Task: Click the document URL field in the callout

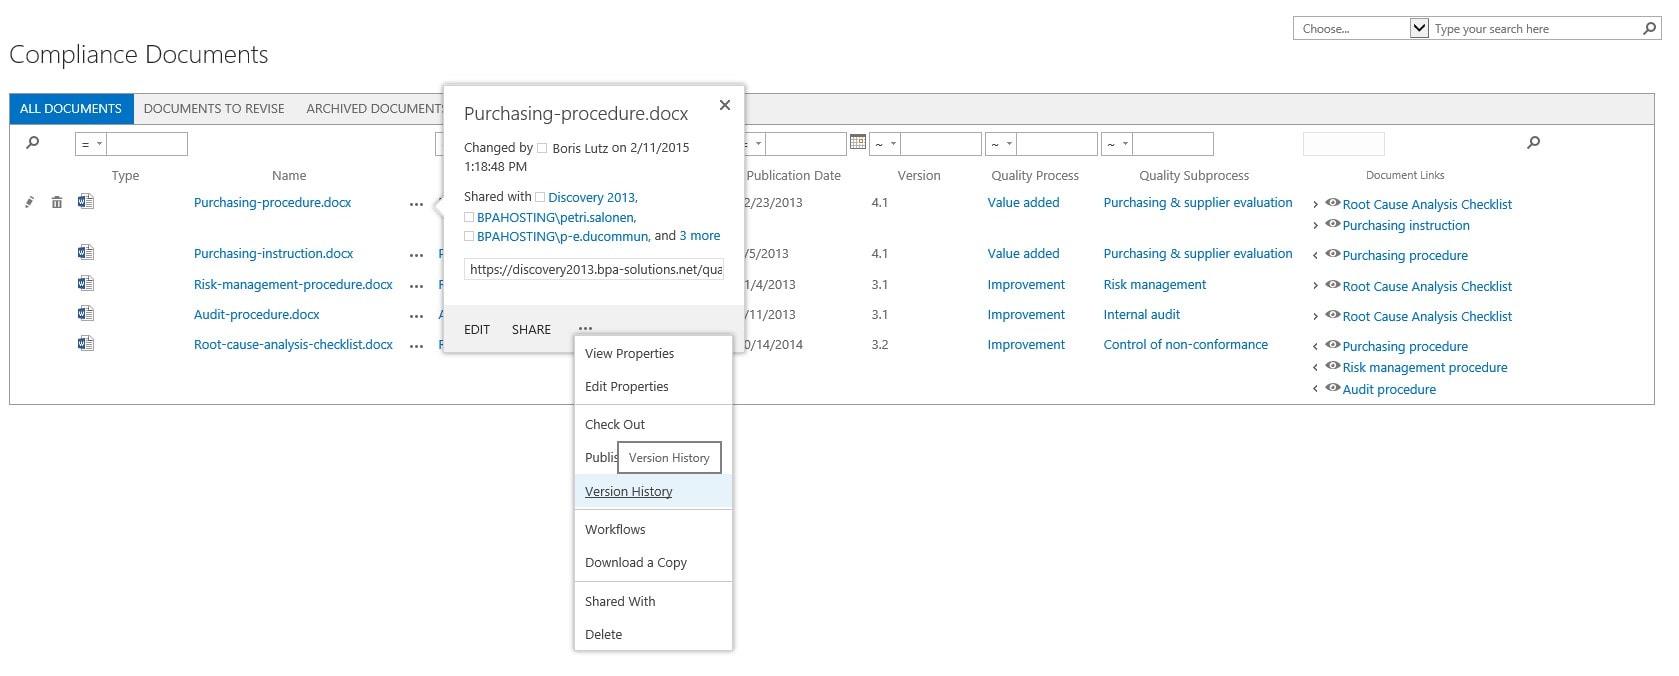Action: click(594, 269)
